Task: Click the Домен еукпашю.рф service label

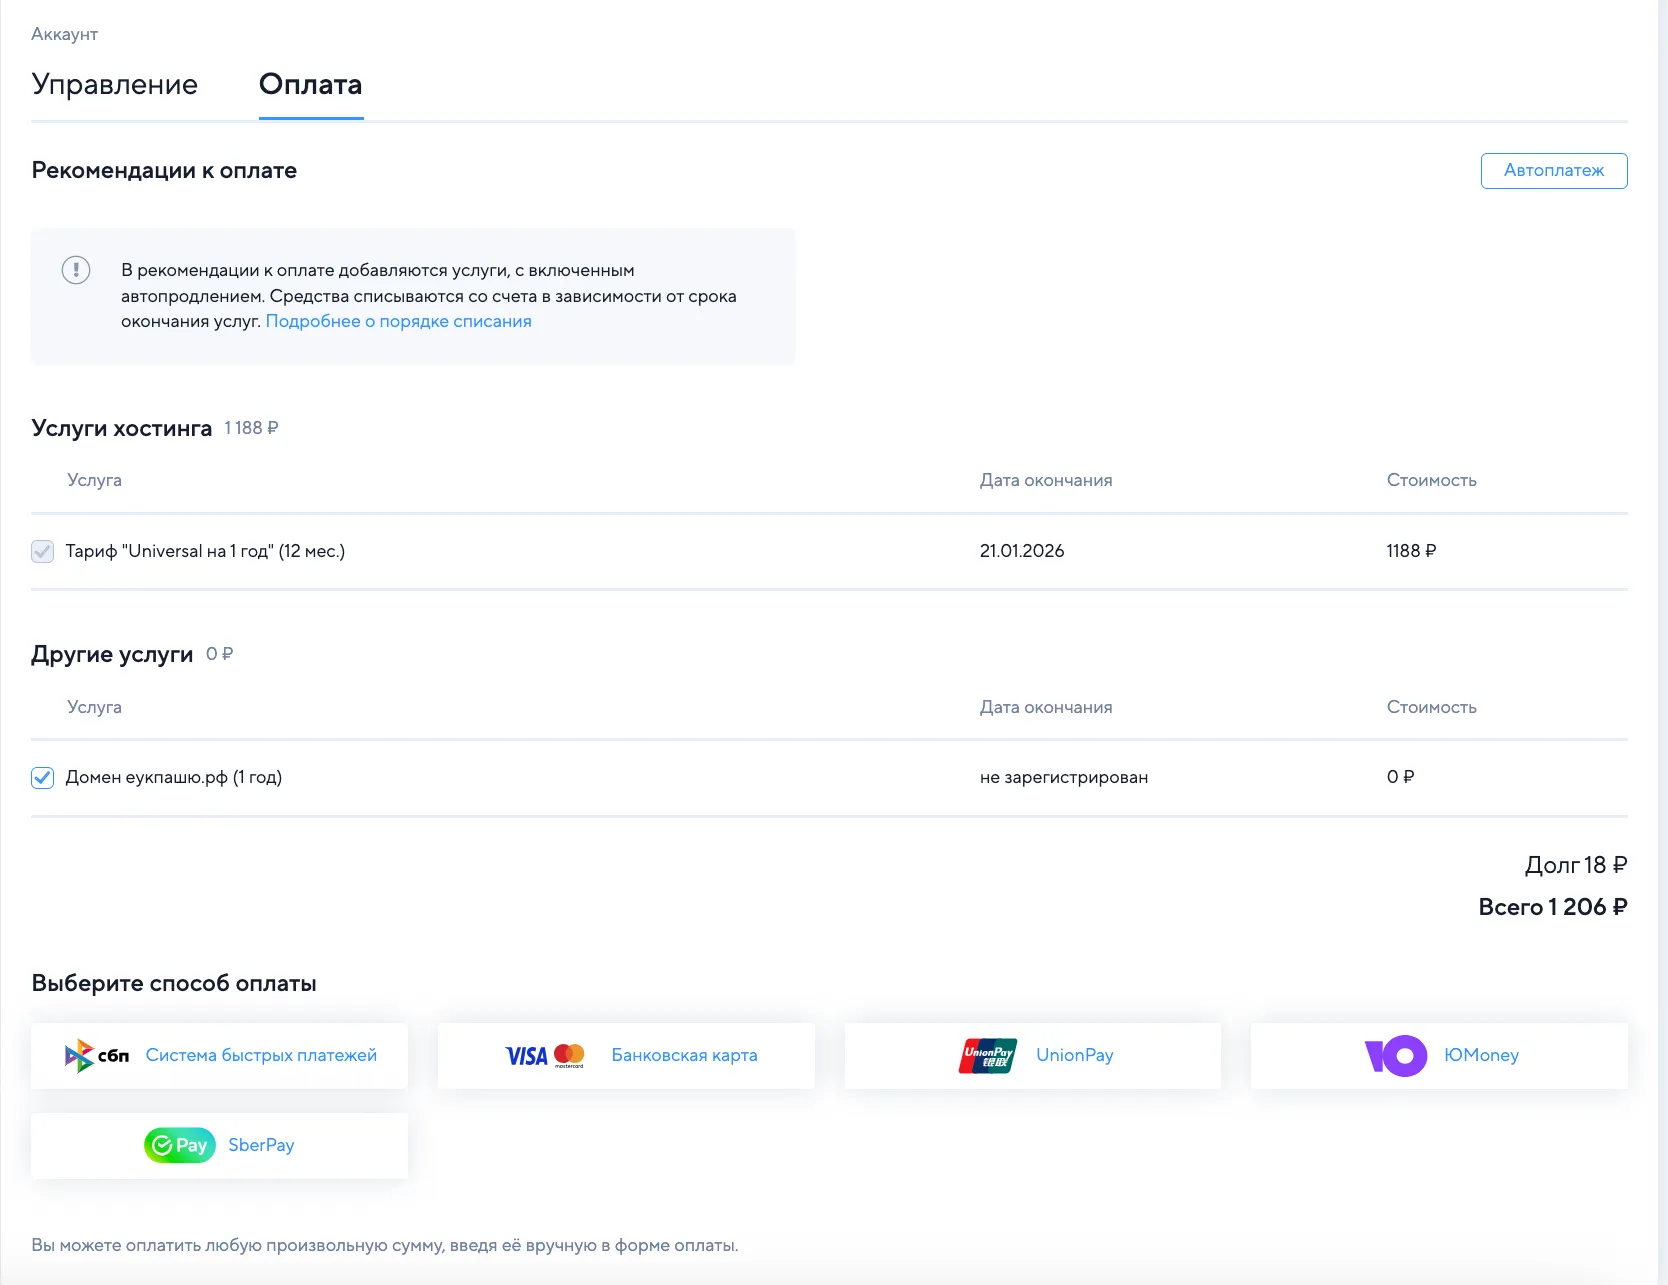Action: (174, 778)
